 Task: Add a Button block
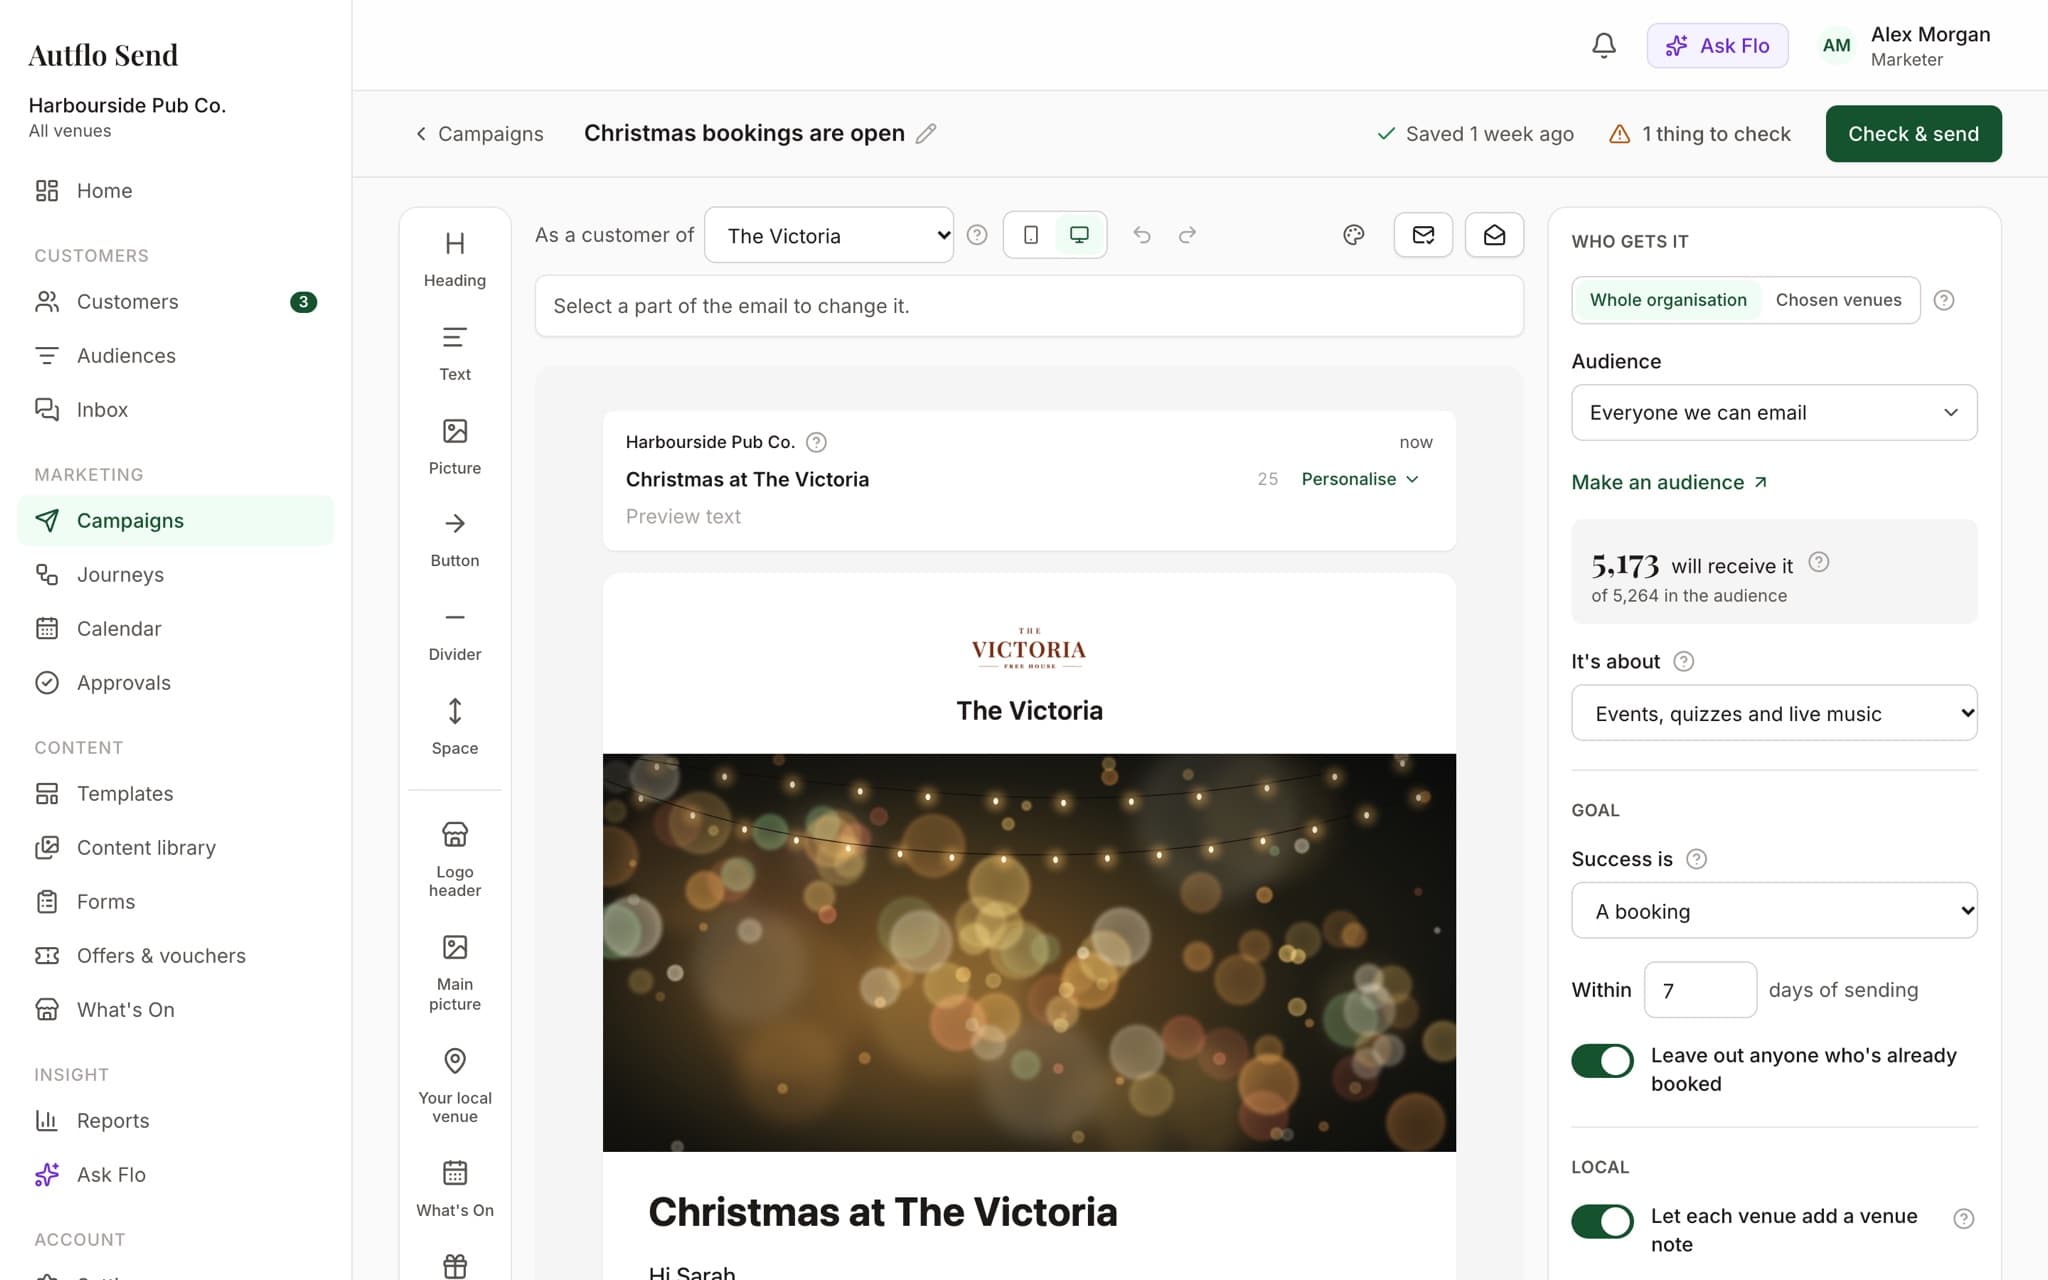(x=455, y=540)
